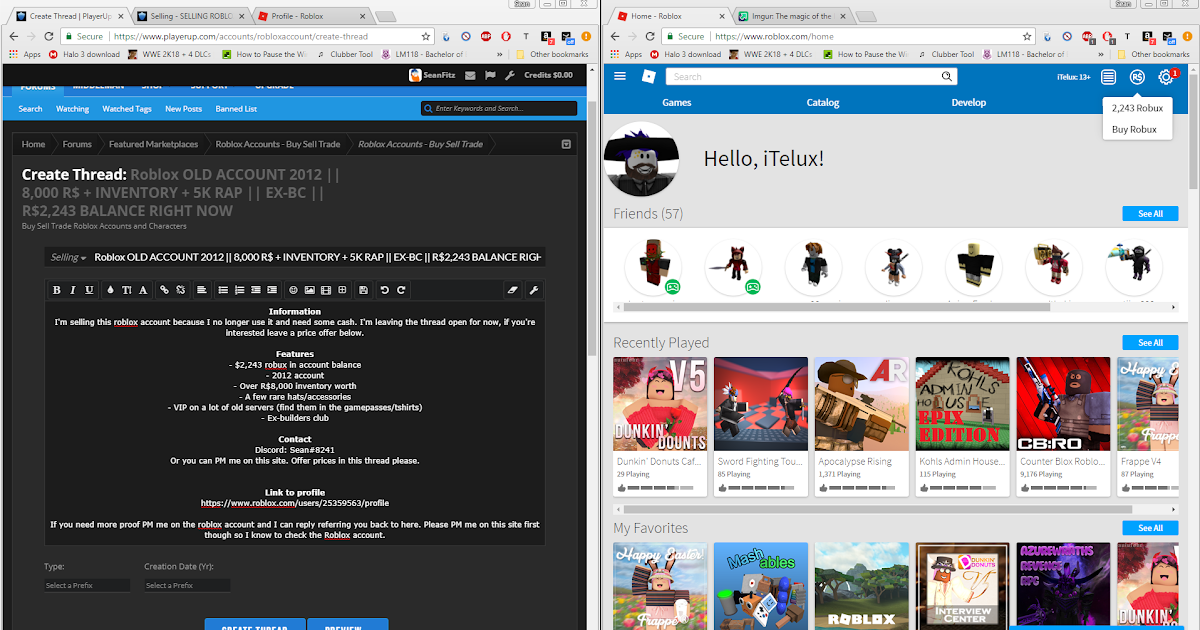Screen dimensions: 1200x630
Task: Open Watched Tags on PlayerUp
Action: (127, 109)
